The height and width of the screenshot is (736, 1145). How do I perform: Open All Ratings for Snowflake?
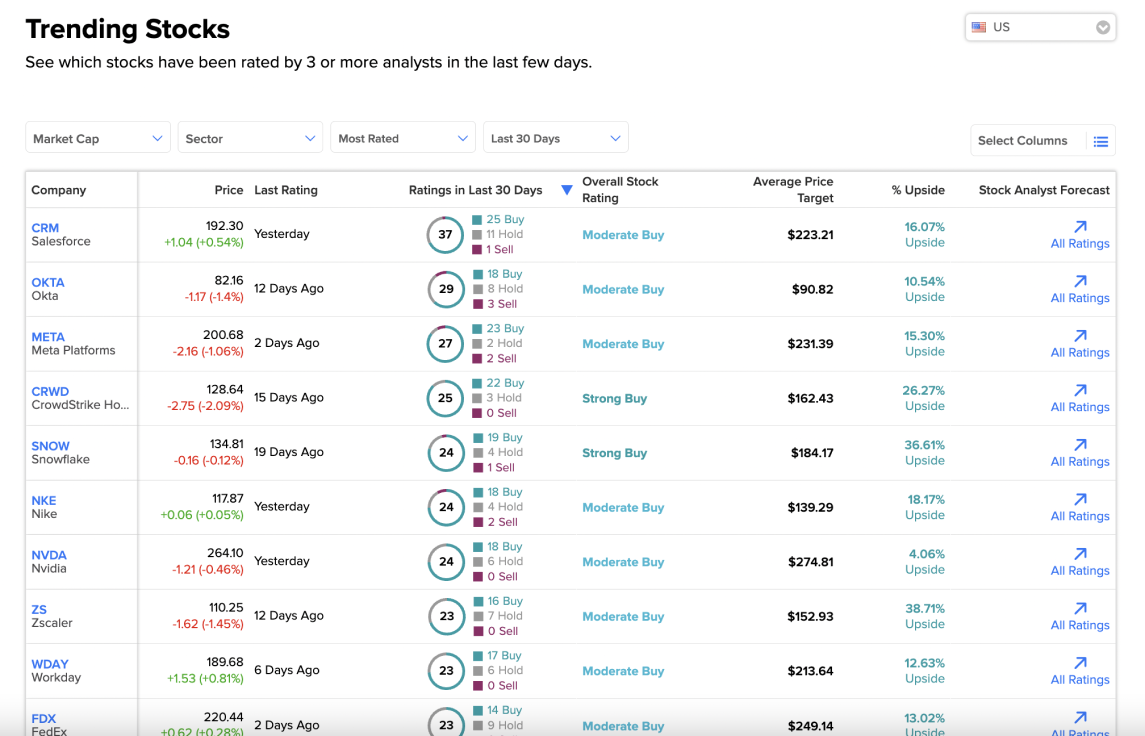pos(1080,462)
